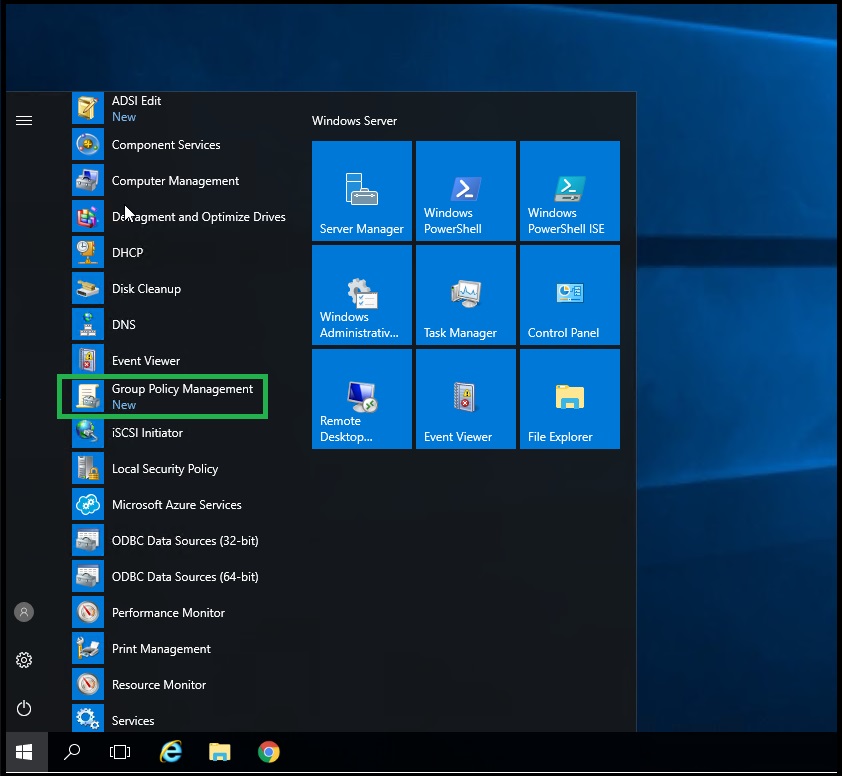Expand the Start menu hamburger button
Image resolution: width=842 pixels, height=776 pixels.
pos(24,120)
